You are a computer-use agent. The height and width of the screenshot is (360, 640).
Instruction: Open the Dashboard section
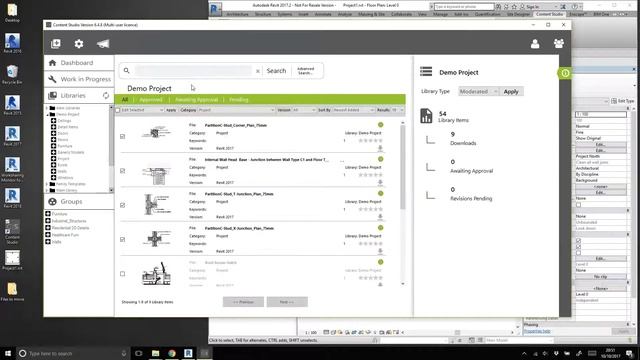pyautogui.click(x=79, y=63)
